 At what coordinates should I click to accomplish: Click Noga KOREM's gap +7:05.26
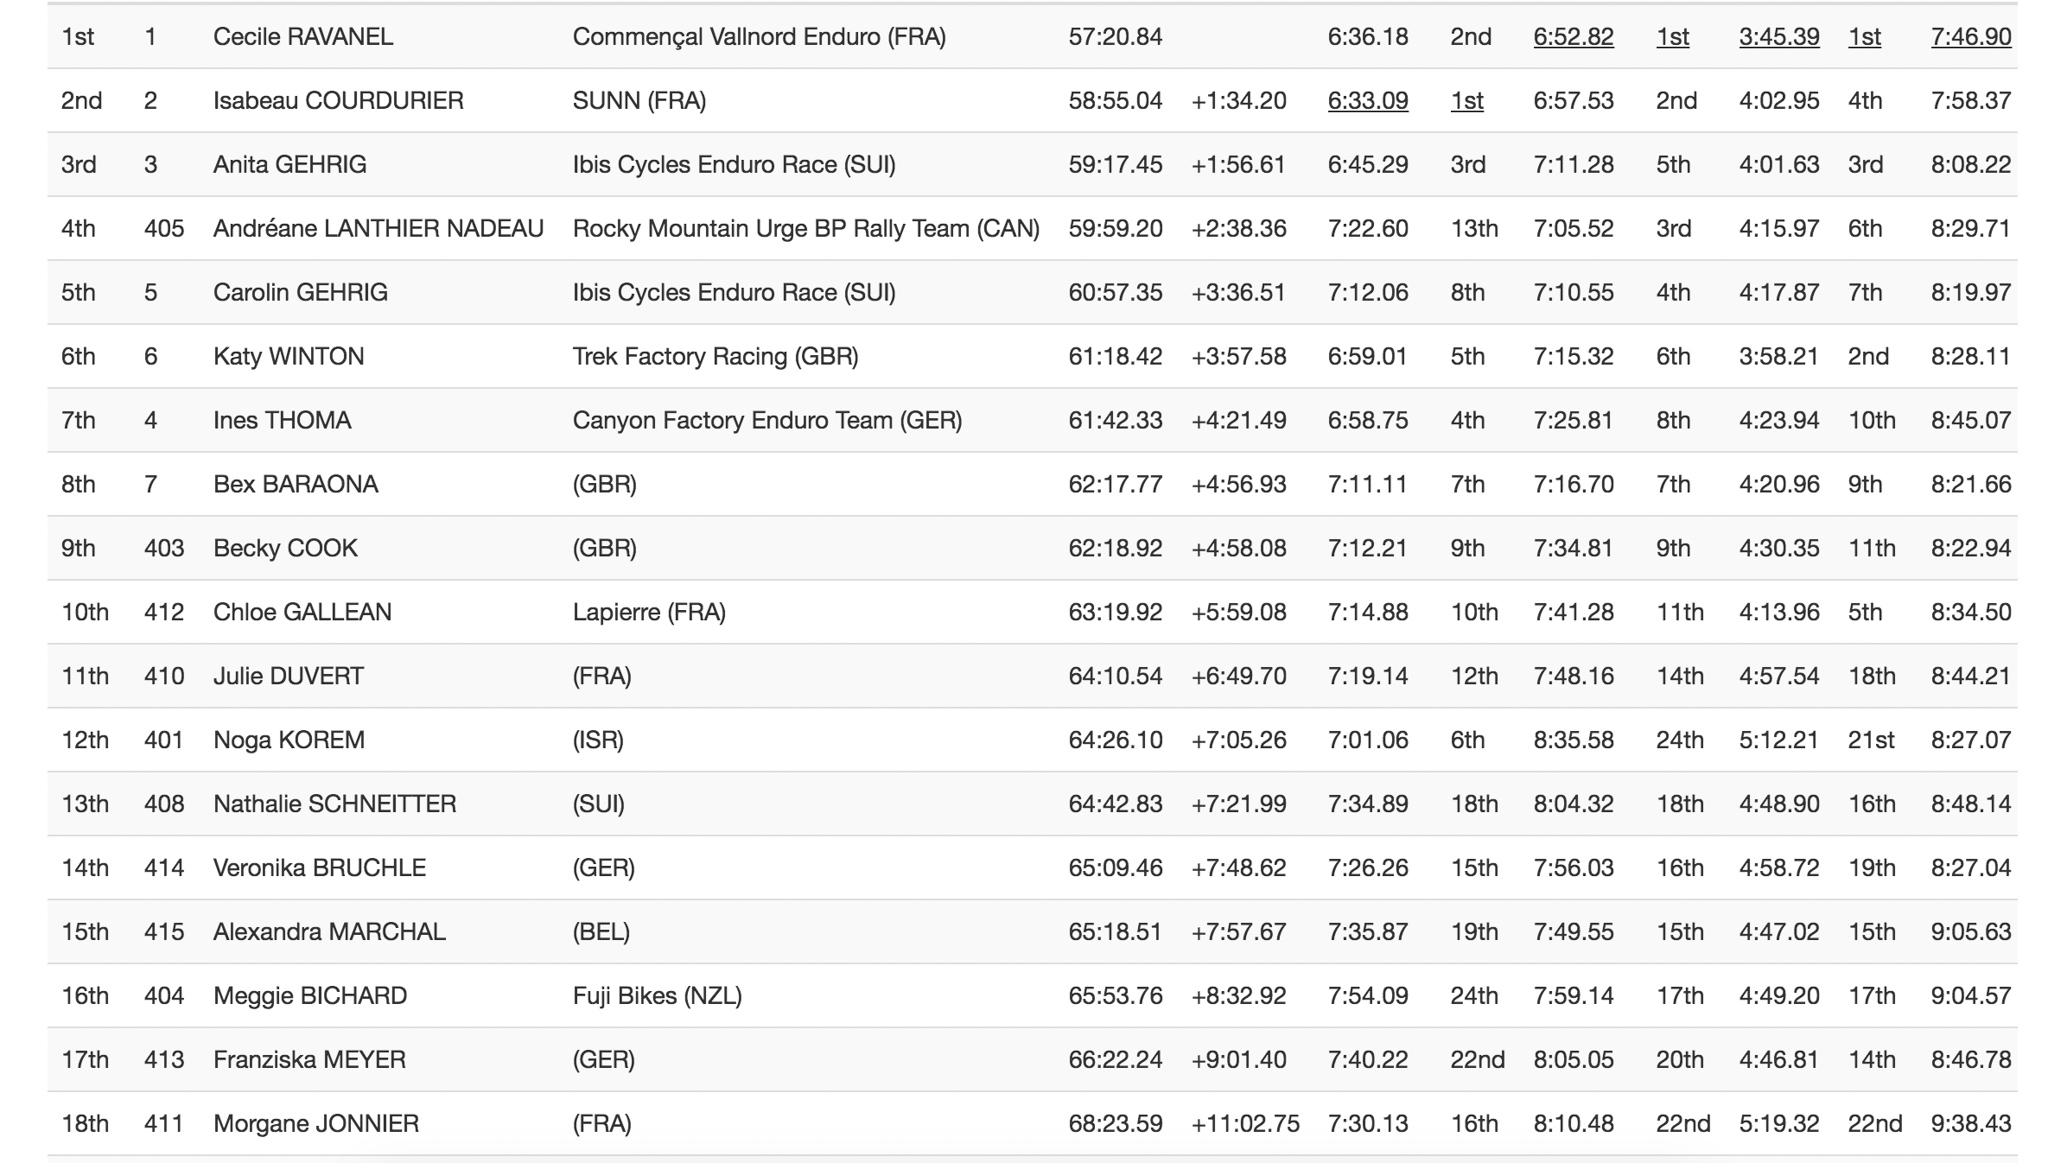tap(1238, 741)
